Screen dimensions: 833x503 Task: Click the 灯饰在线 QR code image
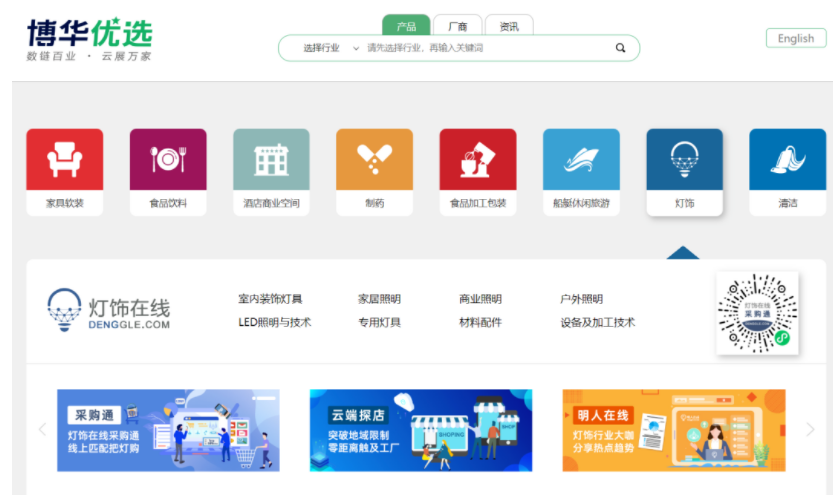point(757,313)
